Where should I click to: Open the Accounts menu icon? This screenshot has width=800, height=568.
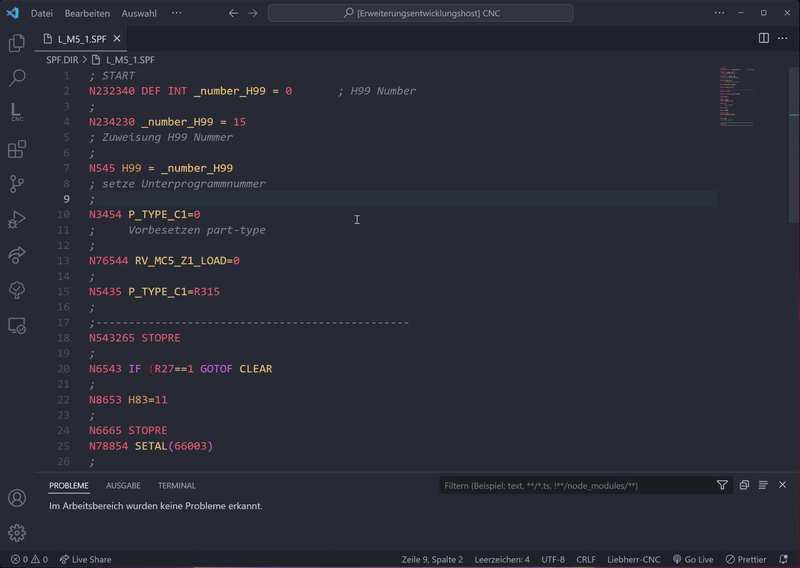17,498
